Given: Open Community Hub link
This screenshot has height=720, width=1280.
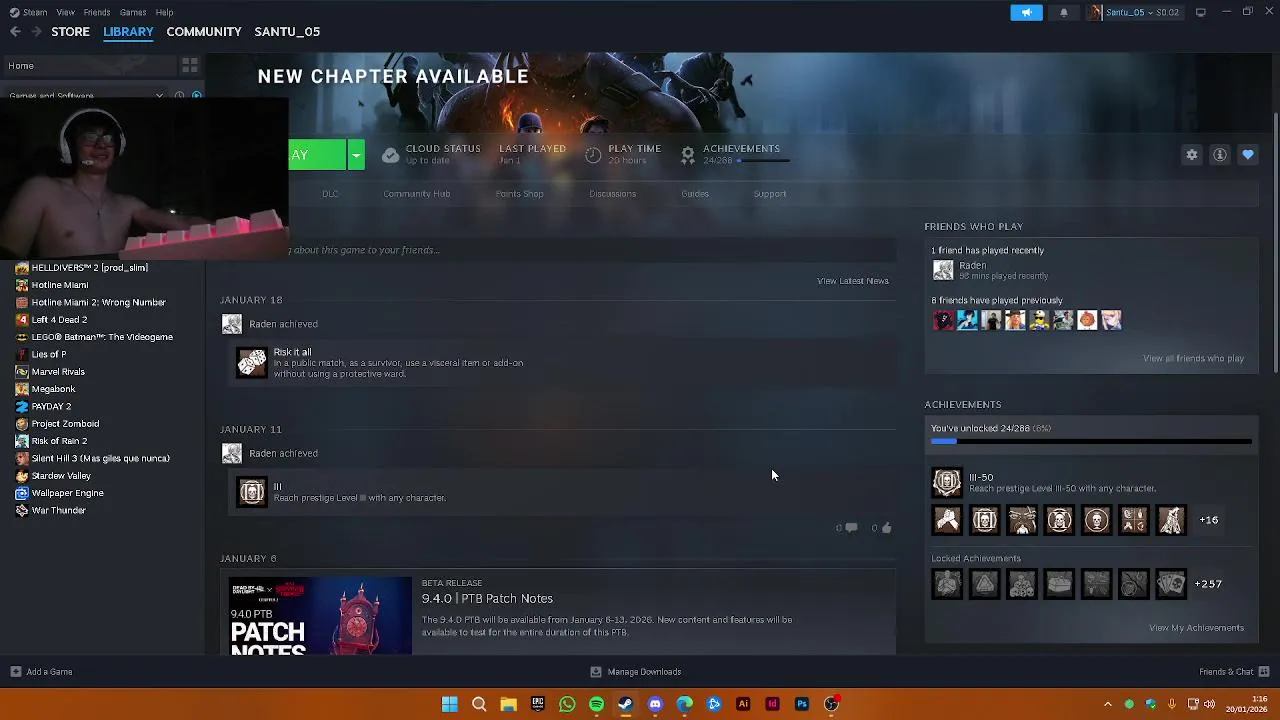Looking at the screenshot, I should coord(417,194).
